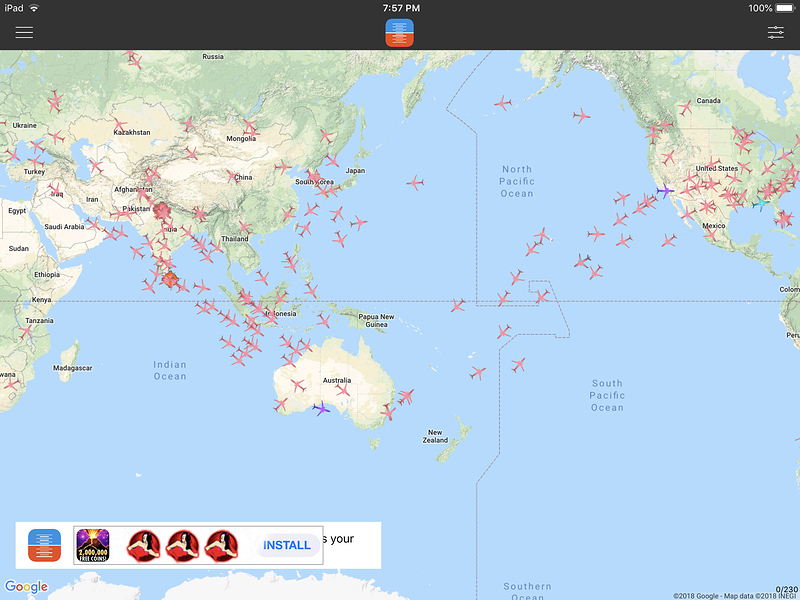This screenshot has width=800, height=600.
Task: Click the Madagascar label
Action: pos(72,368)
